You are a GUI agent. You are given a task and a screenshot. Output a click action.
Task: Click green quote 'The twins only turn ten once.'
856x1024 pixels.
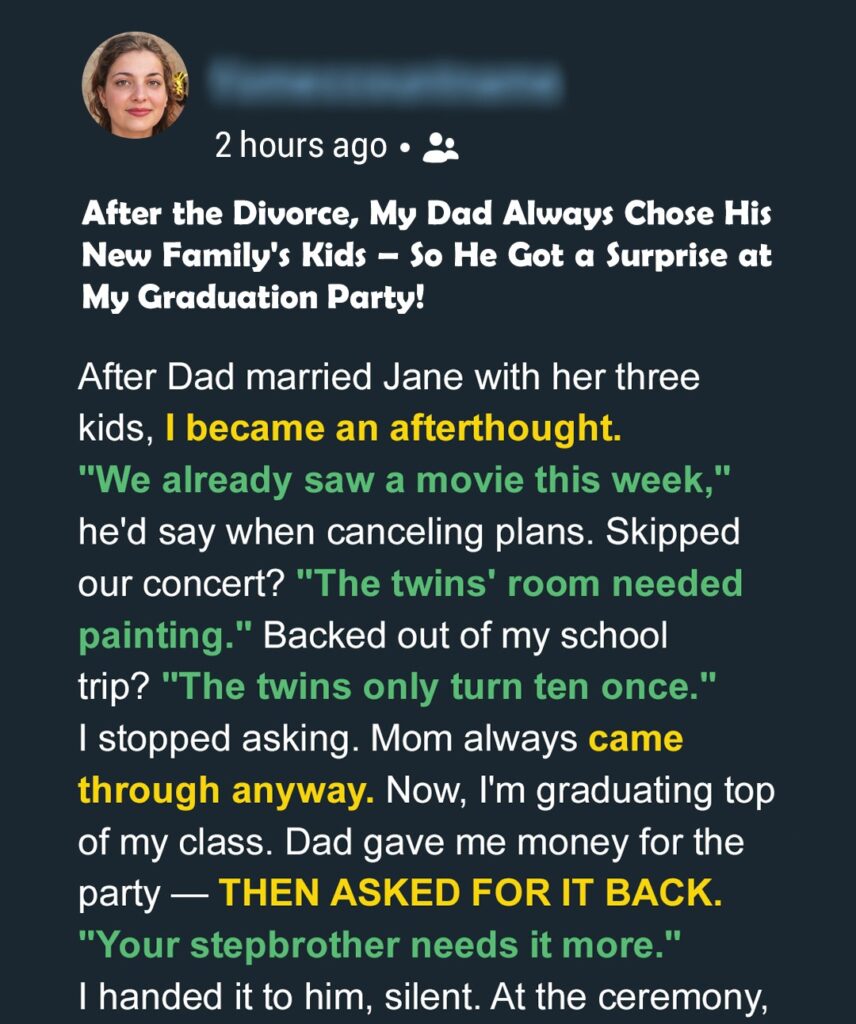(x=438, y=687)
